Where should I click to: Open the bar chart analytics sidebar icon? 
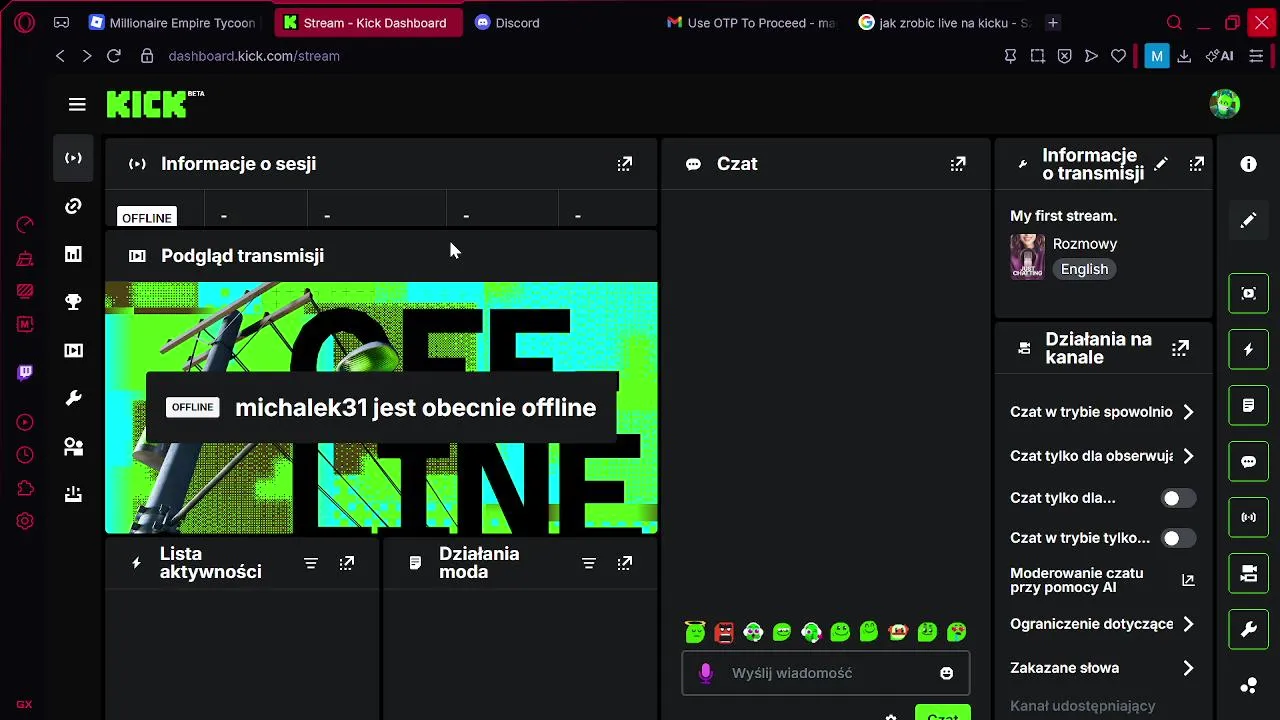point(73,254)
